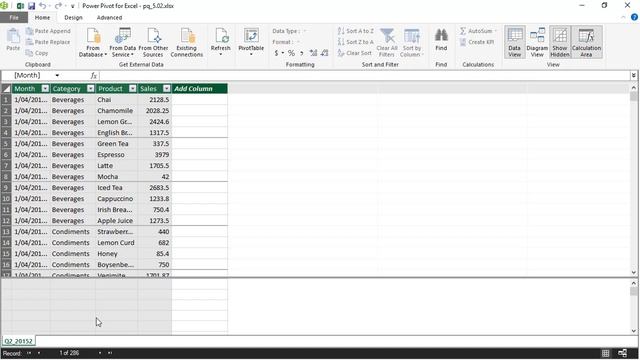Select row header 5
This screenshot has width=640, height=360.
click(6, 144)
